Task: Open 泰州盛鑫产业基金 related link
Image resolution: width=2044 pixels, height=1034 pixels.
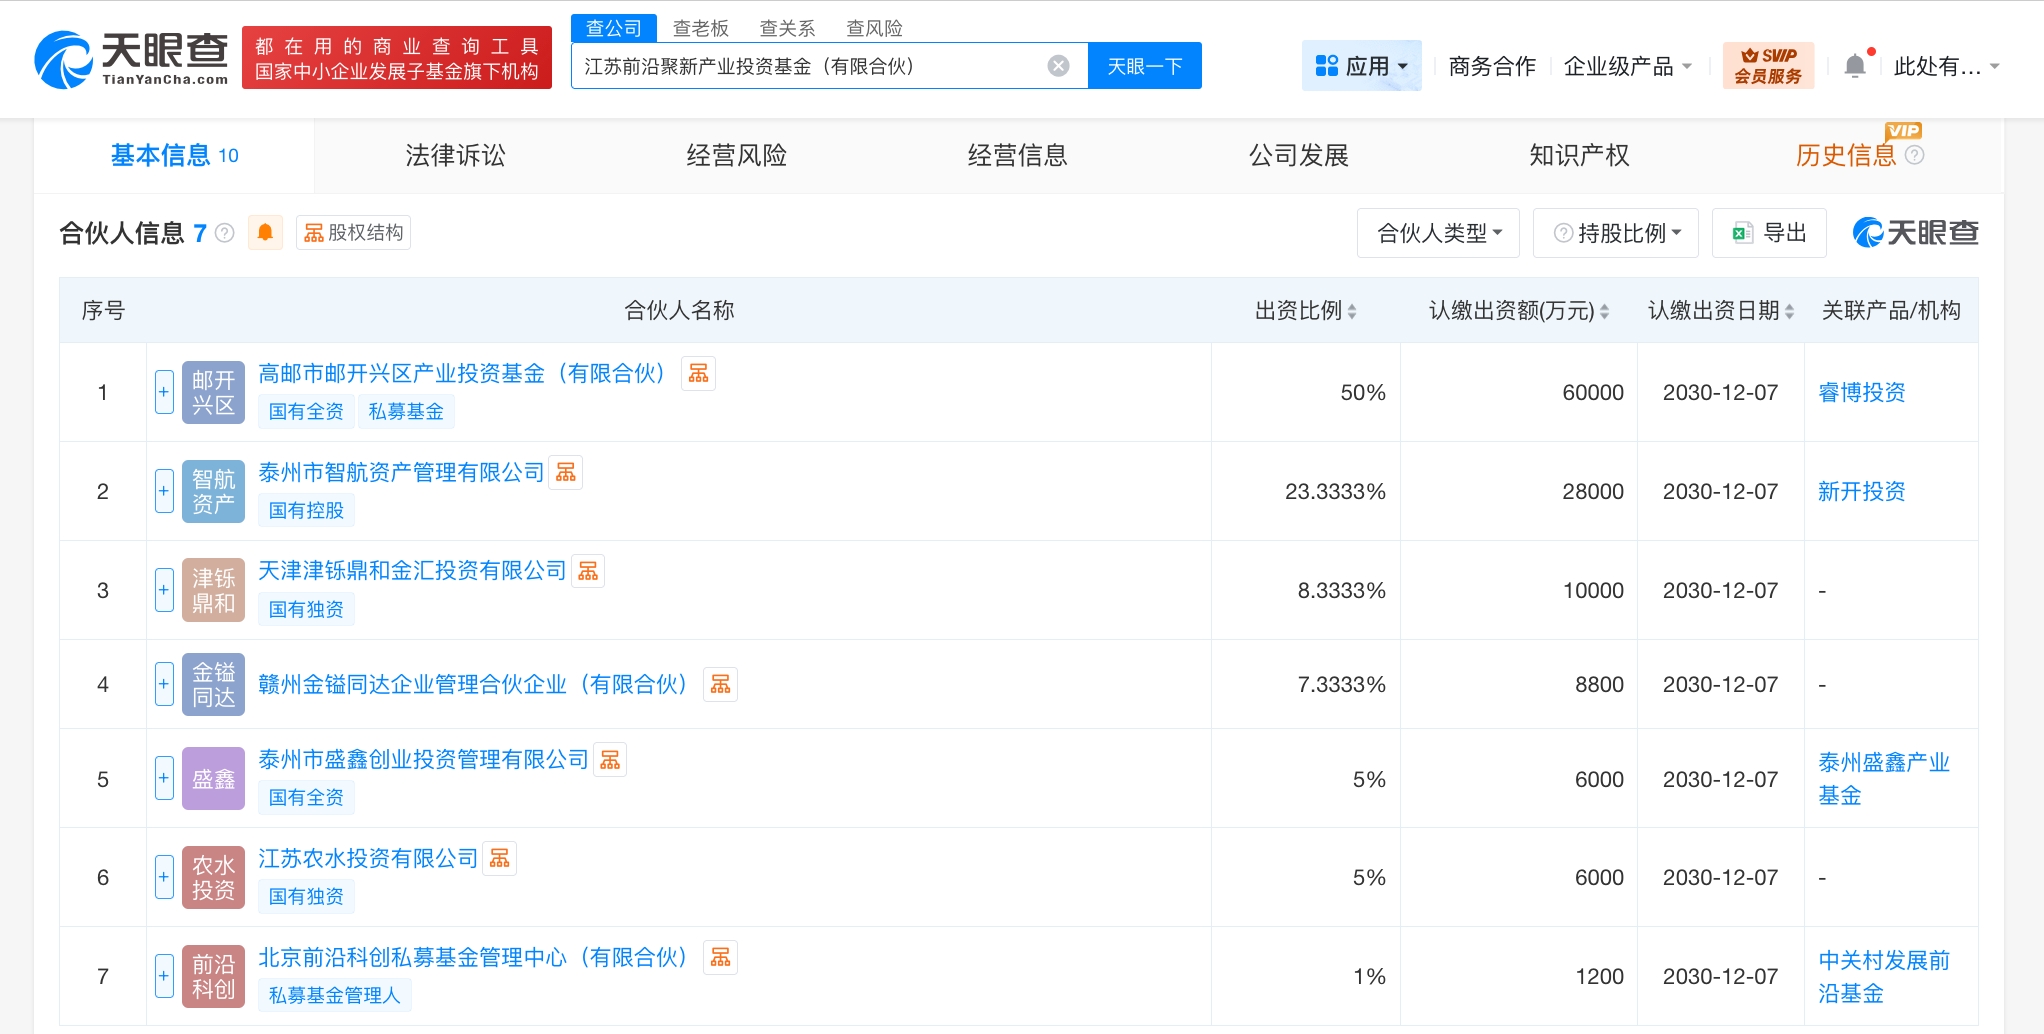Action: click(1884, 778)
